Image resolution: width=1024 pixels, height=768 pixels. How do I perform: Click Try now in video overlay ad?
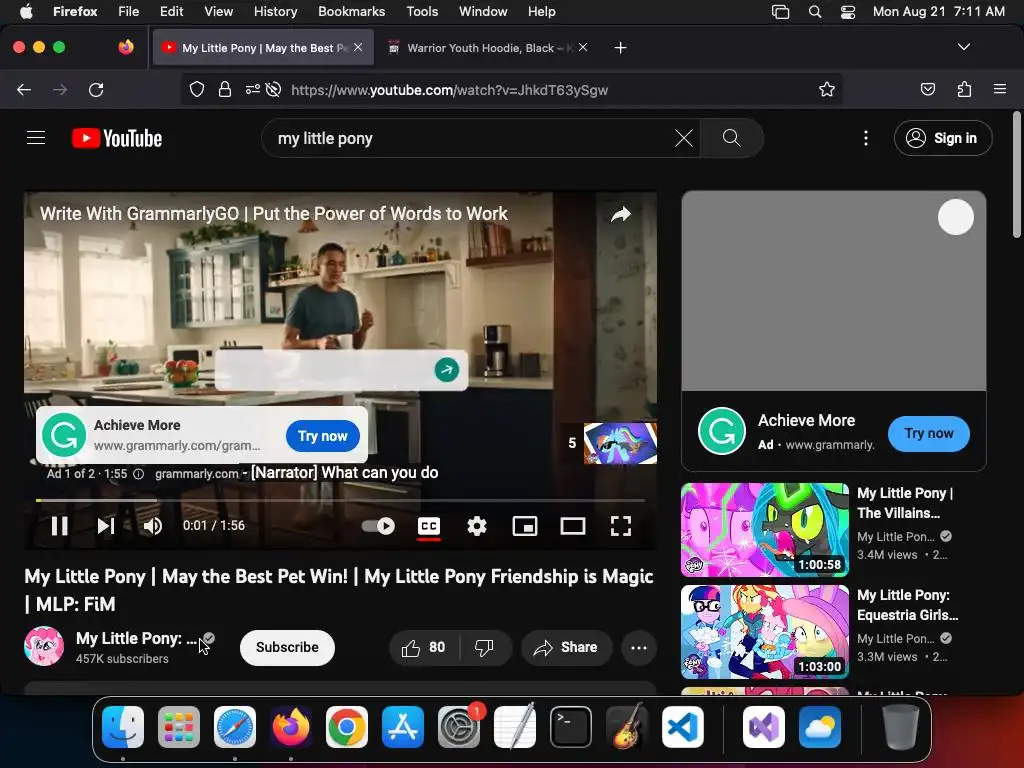pyautogui.click(x=323, y=436)
